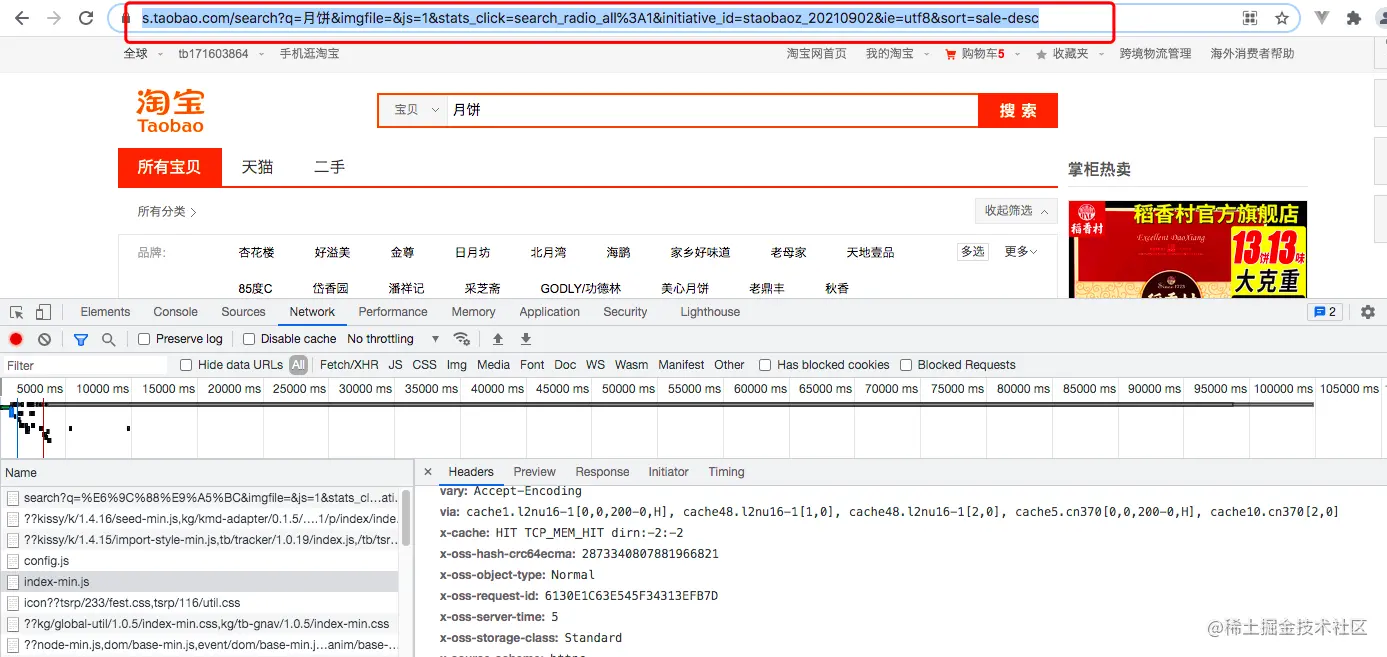
Task: Expand the 收藏夹 dropdown
Action: coord(1075,54)
